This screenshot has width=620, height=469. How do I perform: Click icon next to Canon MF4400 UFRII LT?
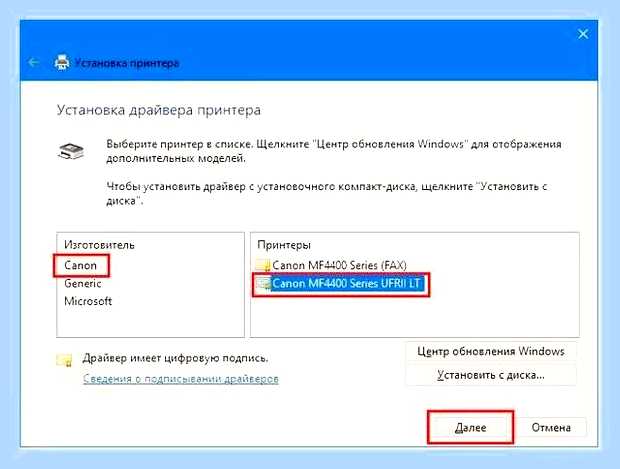point(263,284)
